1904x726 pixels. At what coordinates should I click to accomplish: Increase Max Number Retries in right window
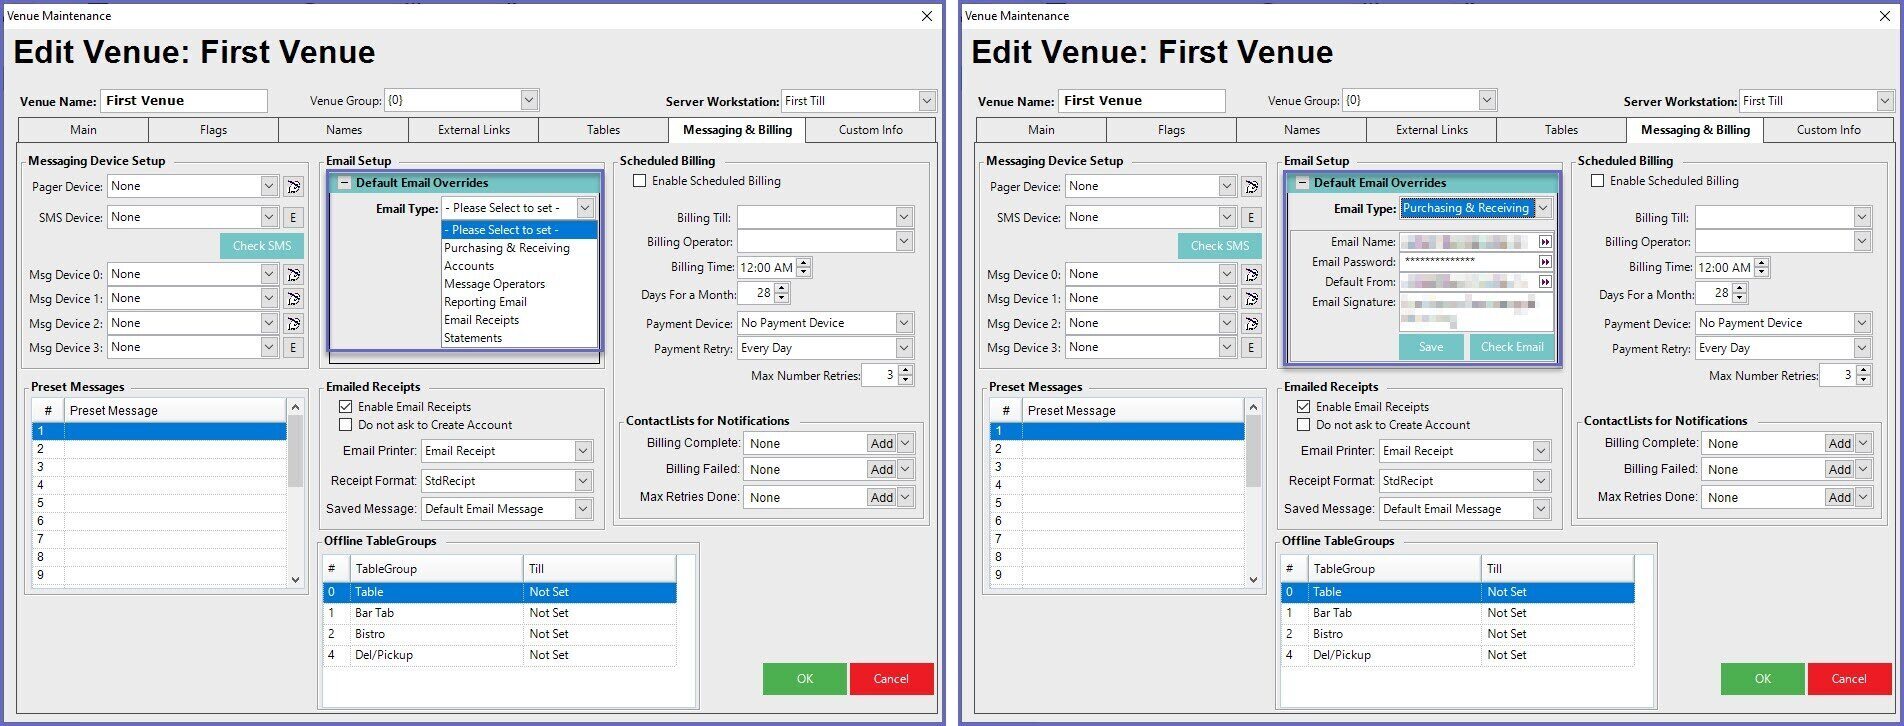(x=1863, y=371)
